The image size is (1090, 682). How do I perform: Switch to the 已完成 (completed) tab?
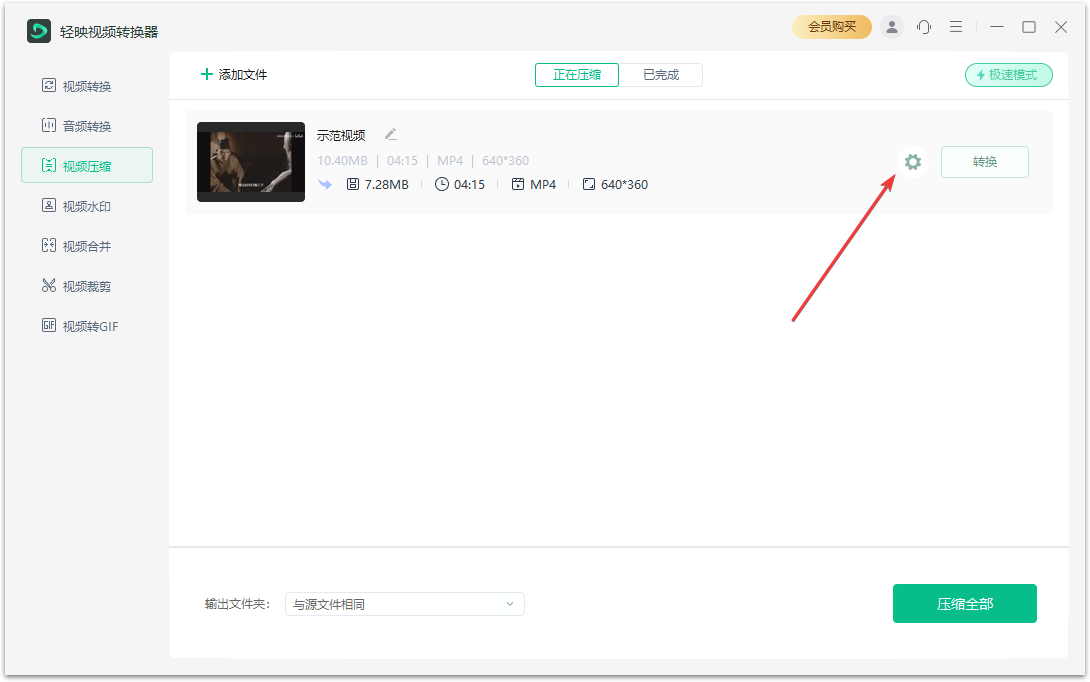(662, 74)
